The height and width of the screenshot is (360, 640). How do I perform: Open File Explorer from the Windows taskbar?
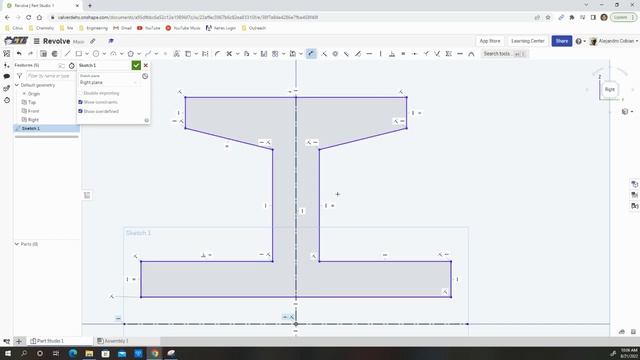coord(89,353)
